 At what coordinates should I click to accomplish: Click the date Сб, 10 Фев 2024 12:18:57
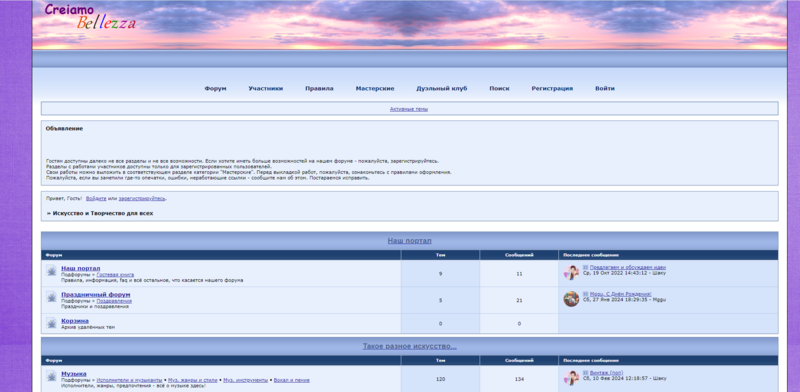coord(616,379)
